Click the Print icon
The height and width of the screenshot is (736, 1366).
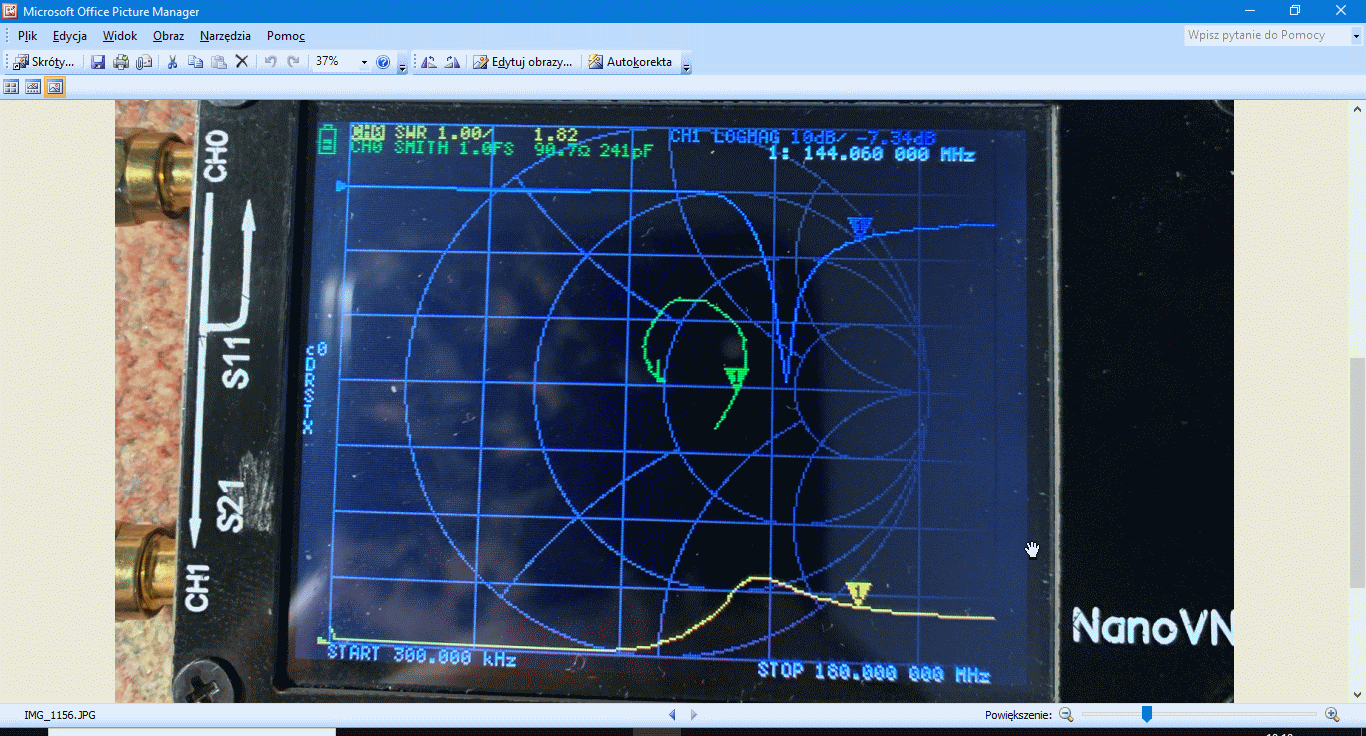(121, 62)
